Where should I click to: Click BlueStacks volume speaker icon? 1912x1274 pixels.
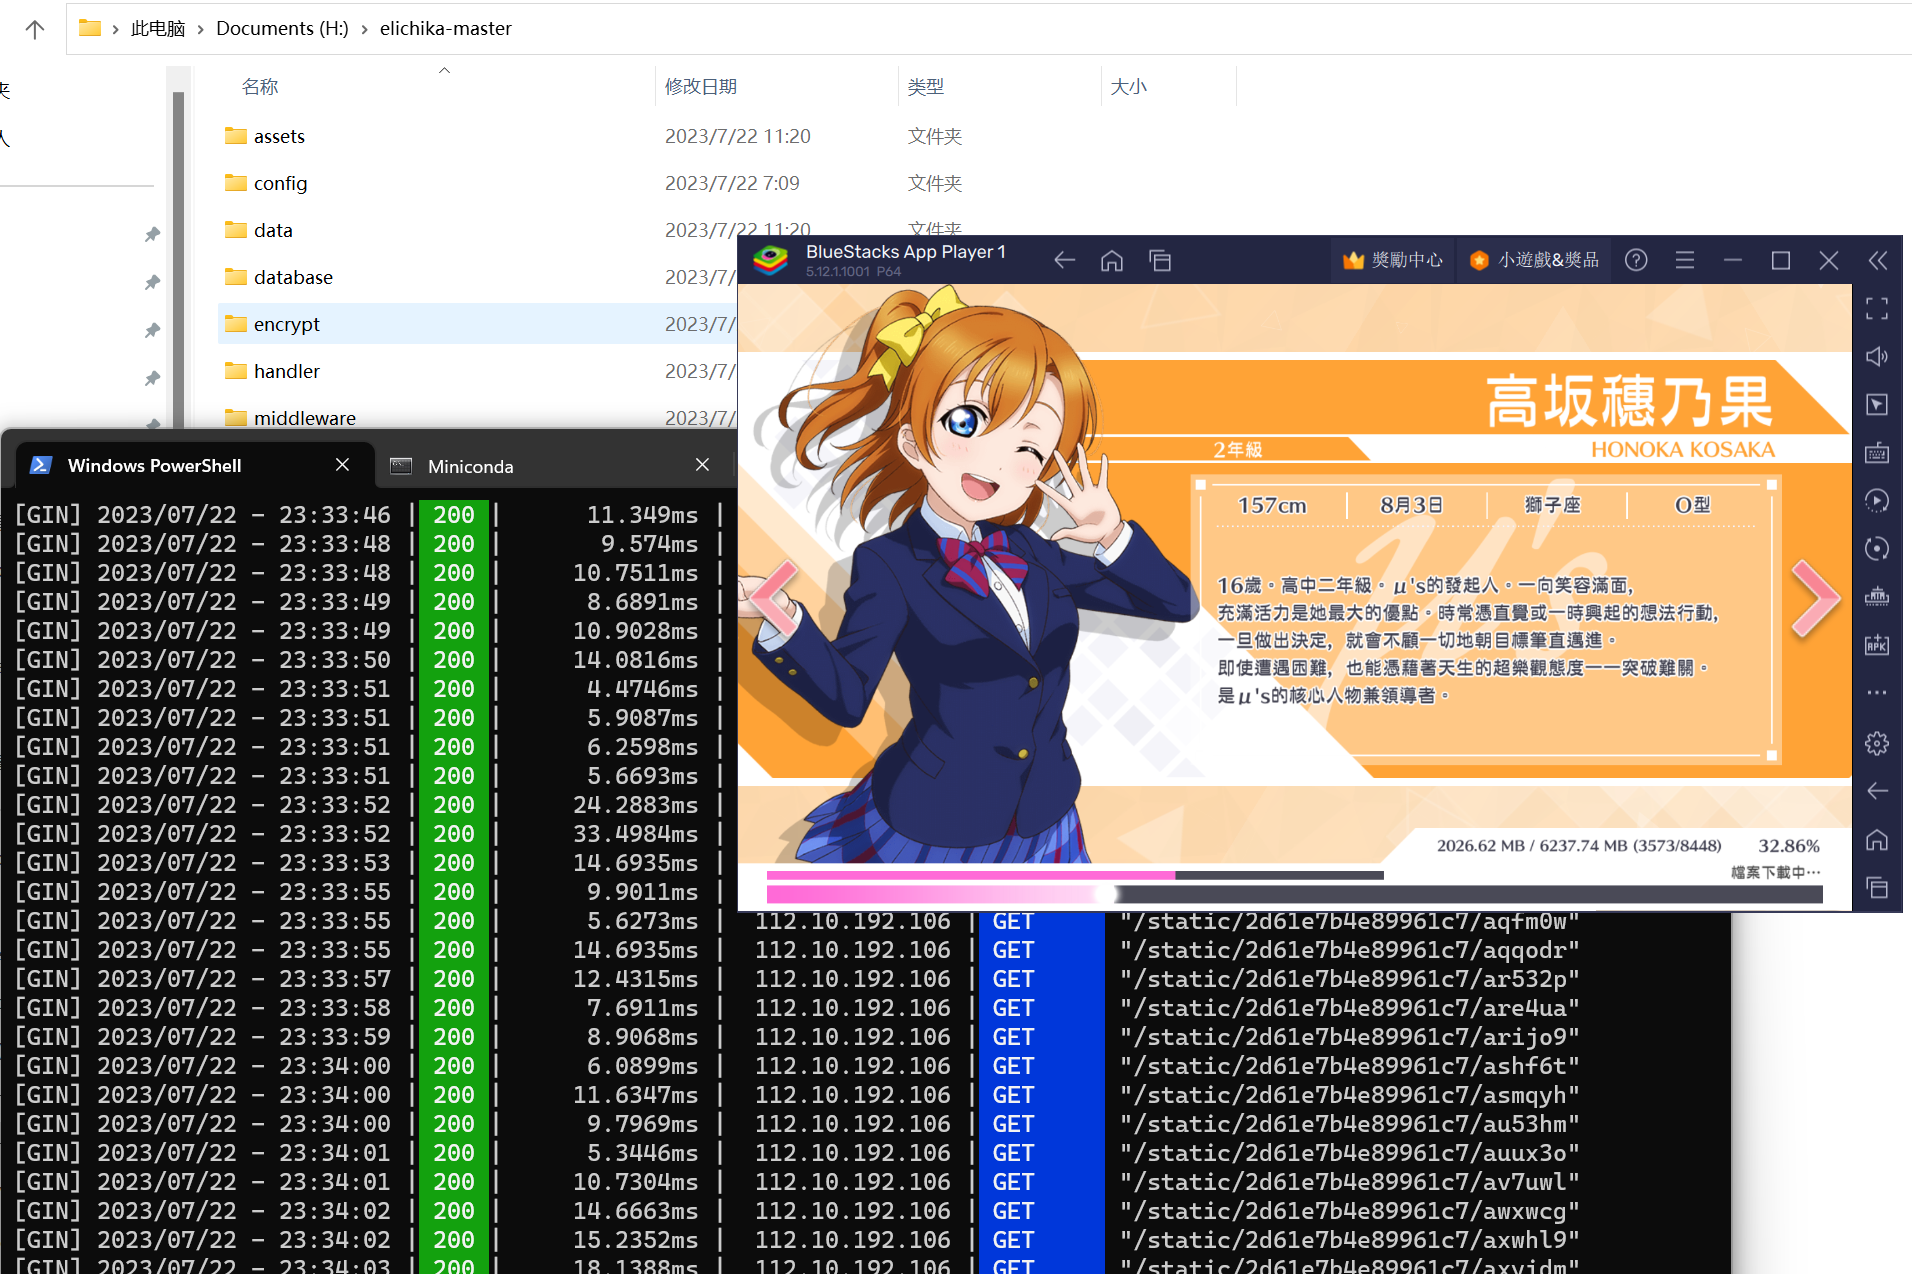point(1877,357)
